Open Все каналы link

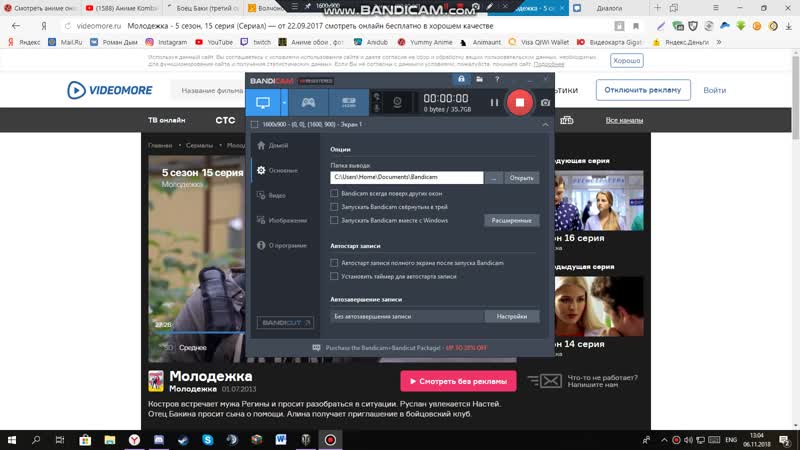624,120
